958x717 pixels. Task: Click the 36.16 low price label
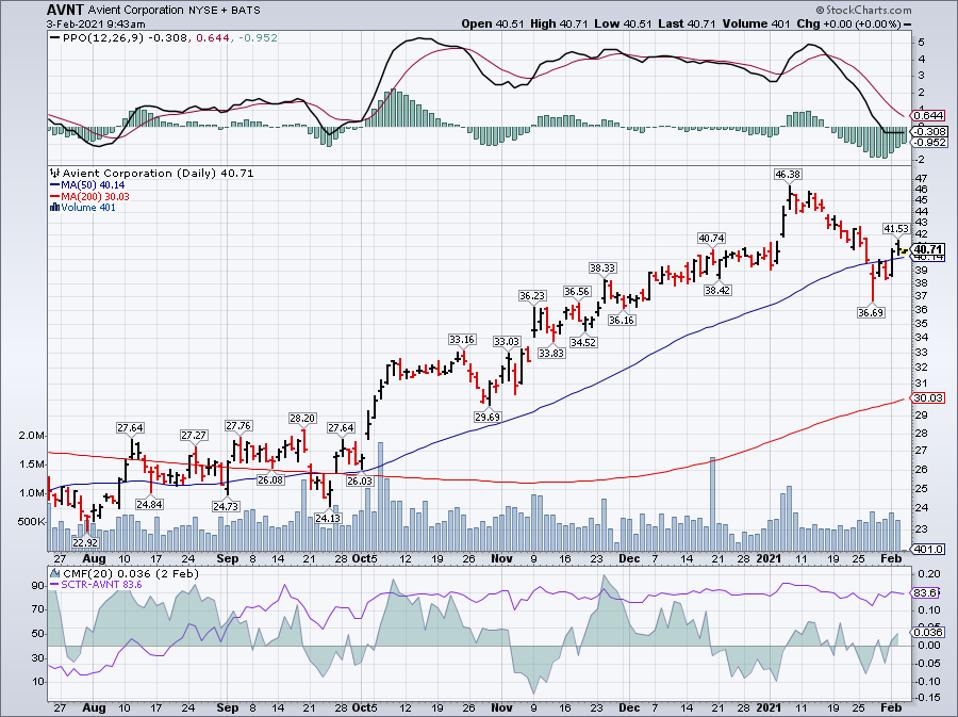[621, 320]
